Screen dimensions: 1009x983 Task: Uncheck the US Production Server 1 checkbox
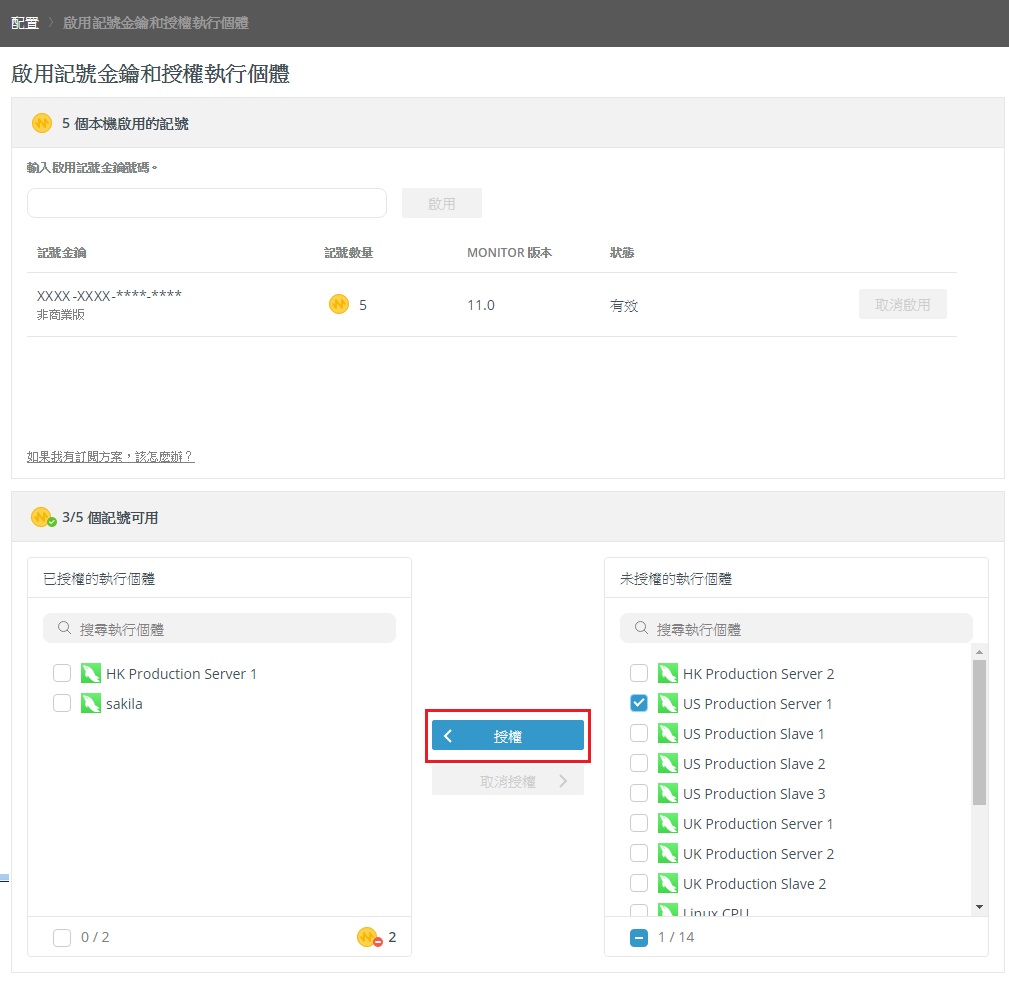coord(639,703)
